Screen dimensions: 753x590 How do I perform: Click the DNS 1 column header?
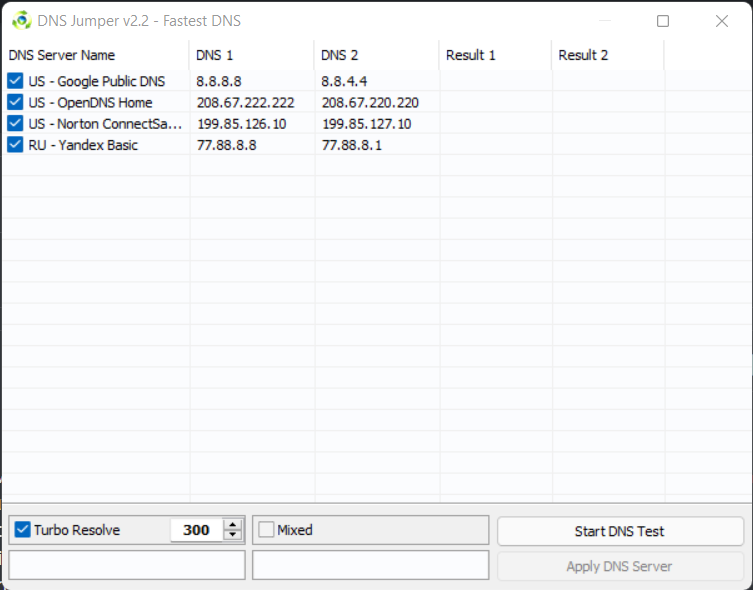pyautogui.click(x=252, y=55)
